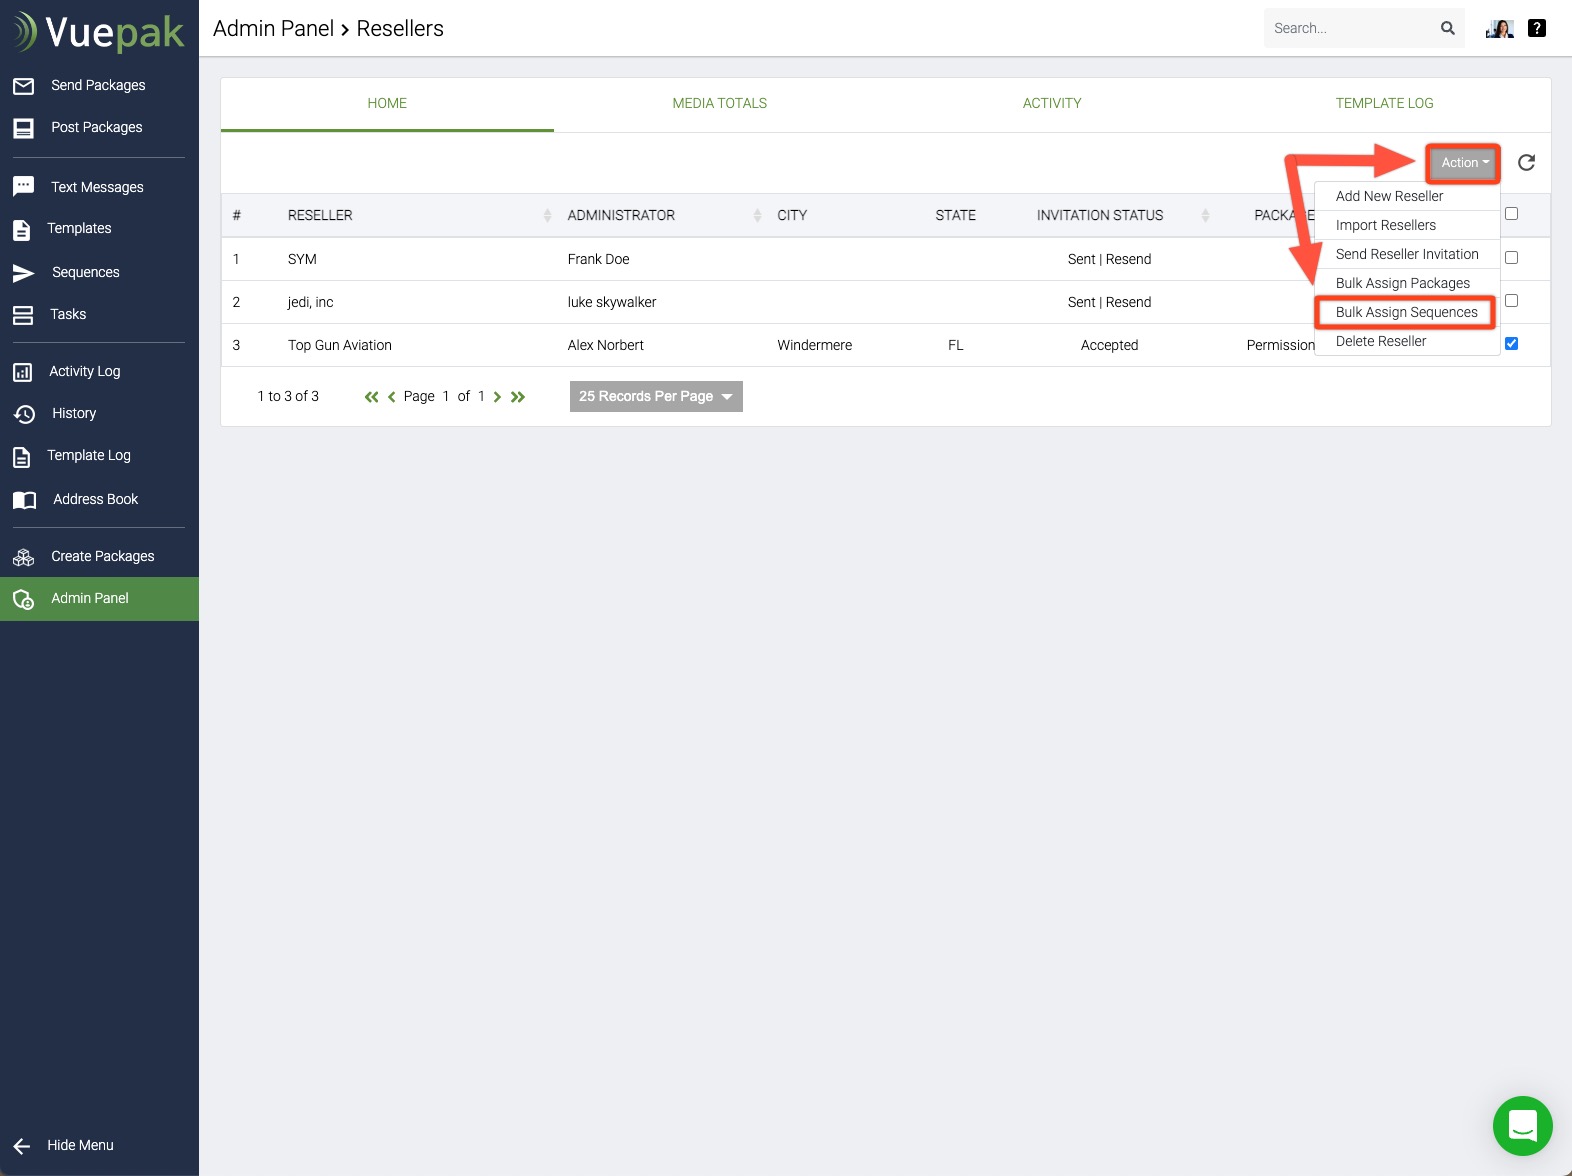The image size is (1572, 1176).
Task: Uncheck the Top Gun Aviation checkbox
Action: tap(1511, 344)
